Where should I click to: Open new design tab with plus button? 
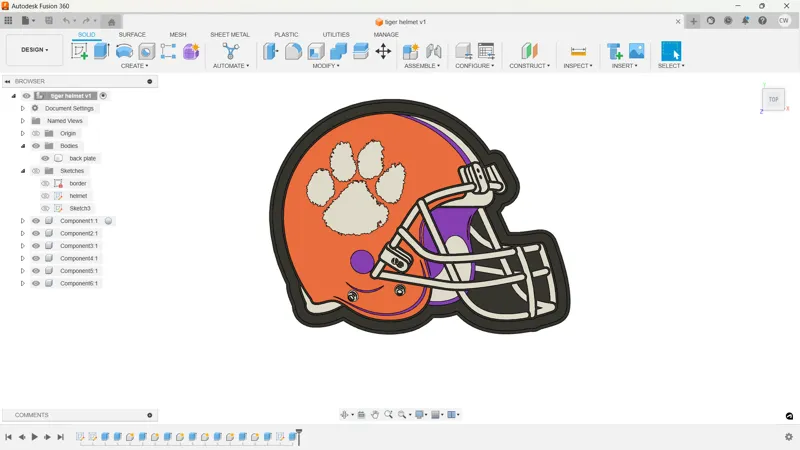693,21
